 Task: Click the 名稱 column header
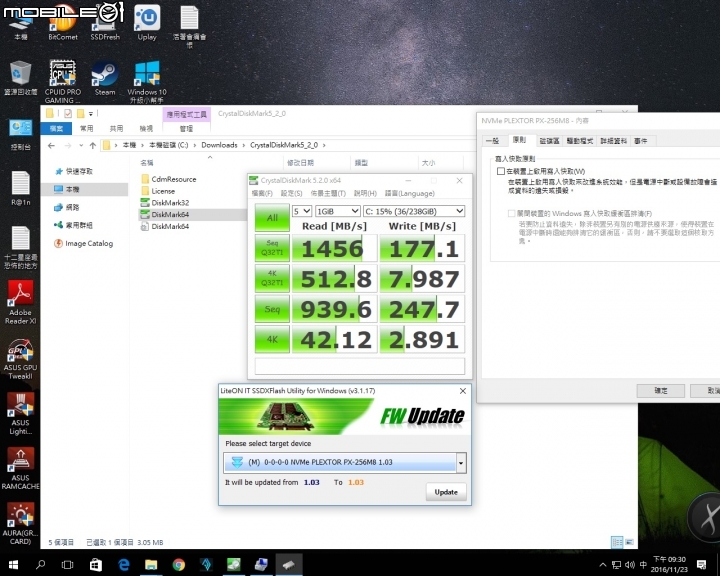pyautogui.click(x=147, y=163)
